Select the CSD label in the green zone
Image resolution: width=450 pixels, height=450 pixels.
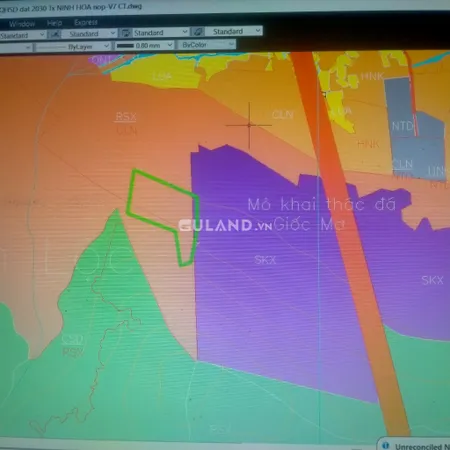72,339
